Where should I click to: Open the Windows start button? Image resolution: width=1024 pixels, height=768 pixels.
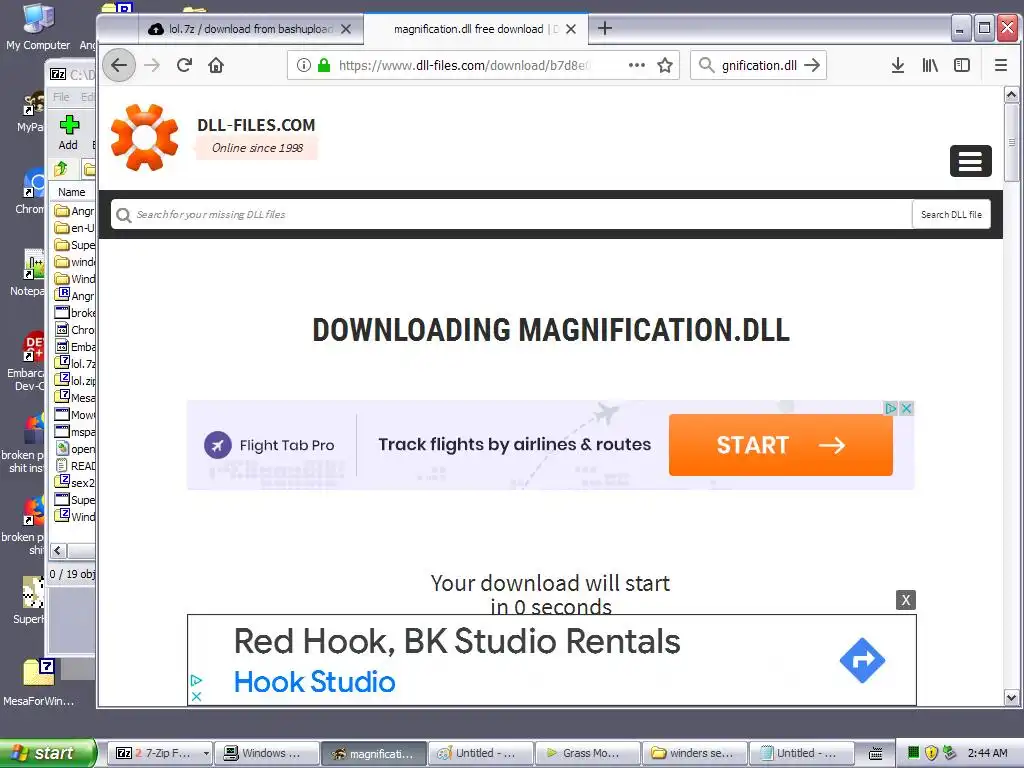pyautogui.click(x=47, y=753)
